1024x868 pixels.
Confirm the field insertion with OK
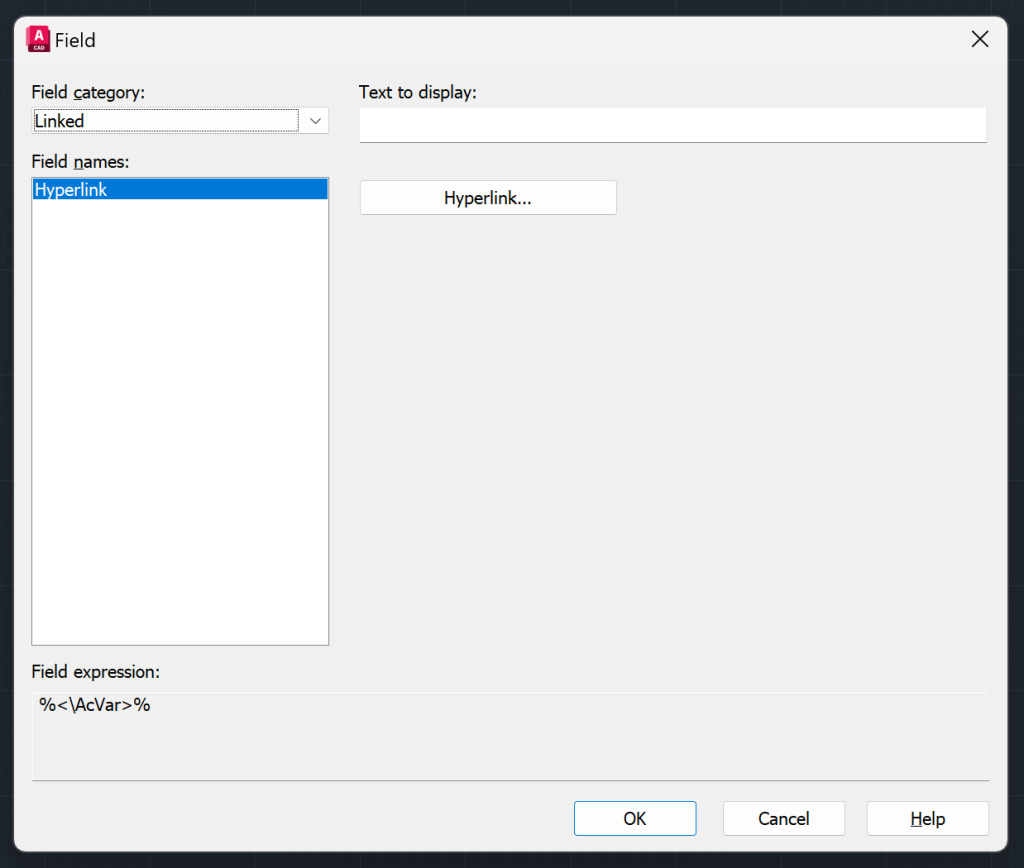[635, 818]
